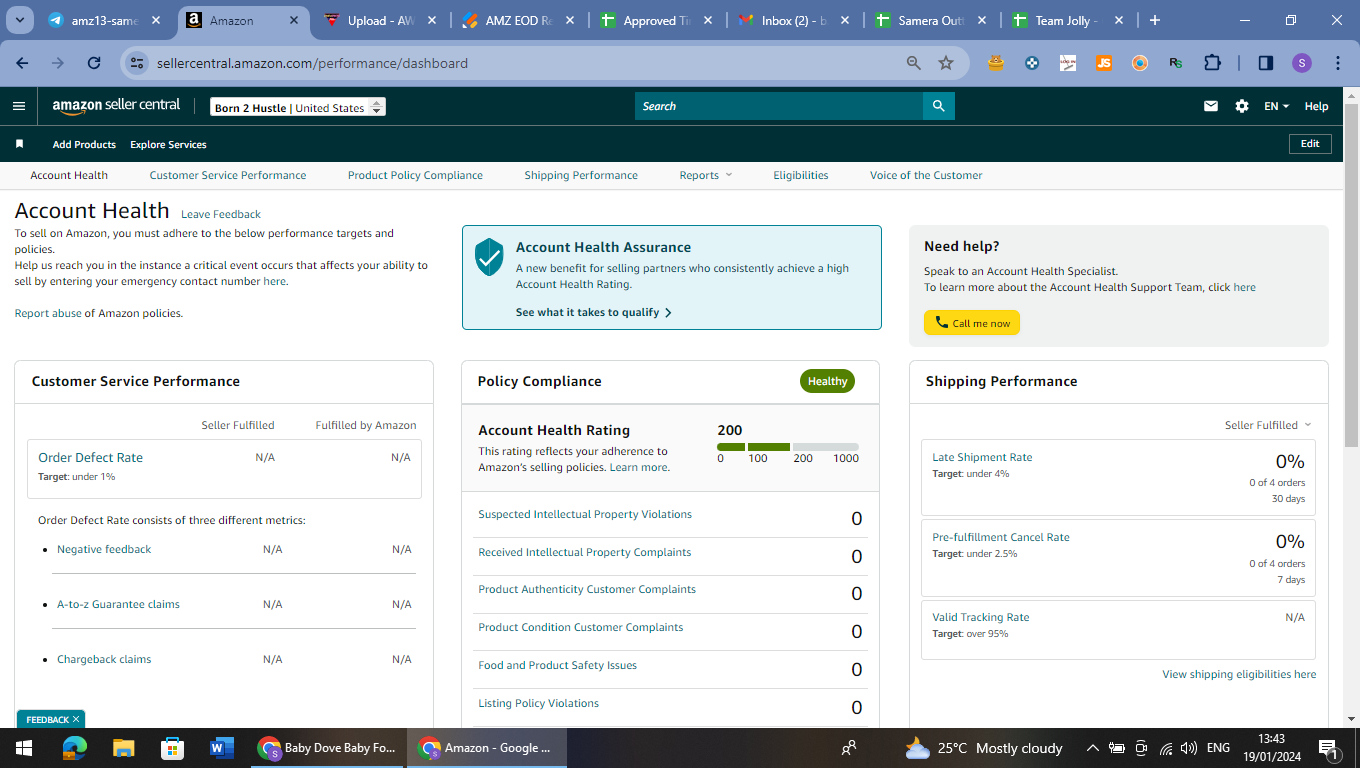
Task: Click the browser back arrow
Action: (22, 63)
